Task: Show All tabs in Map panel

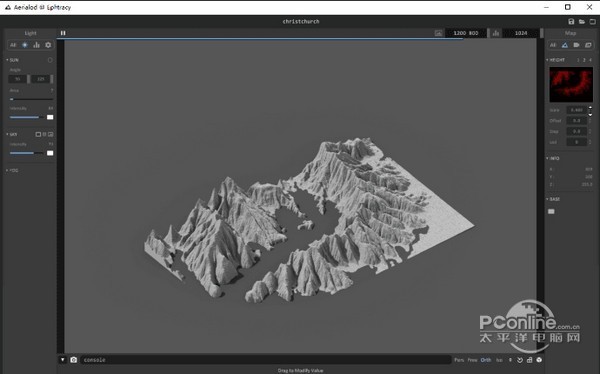Action: point(553,45)
